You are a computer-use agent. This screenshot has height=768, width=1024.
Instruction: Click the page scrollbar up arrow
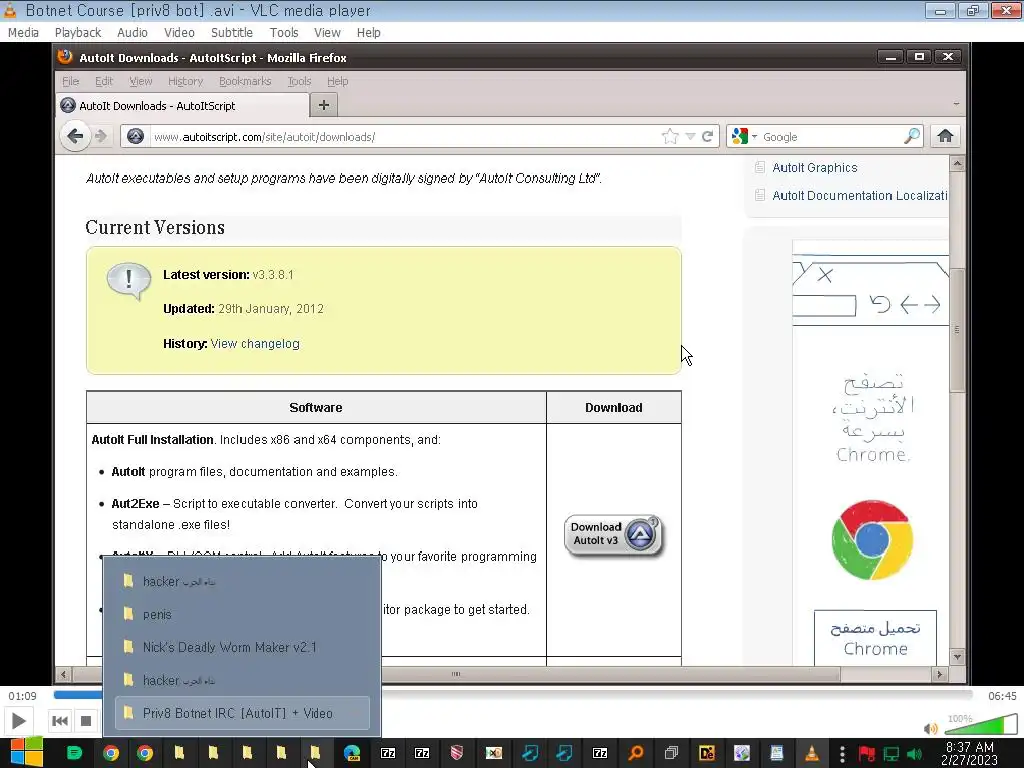(x=957, y=164)
